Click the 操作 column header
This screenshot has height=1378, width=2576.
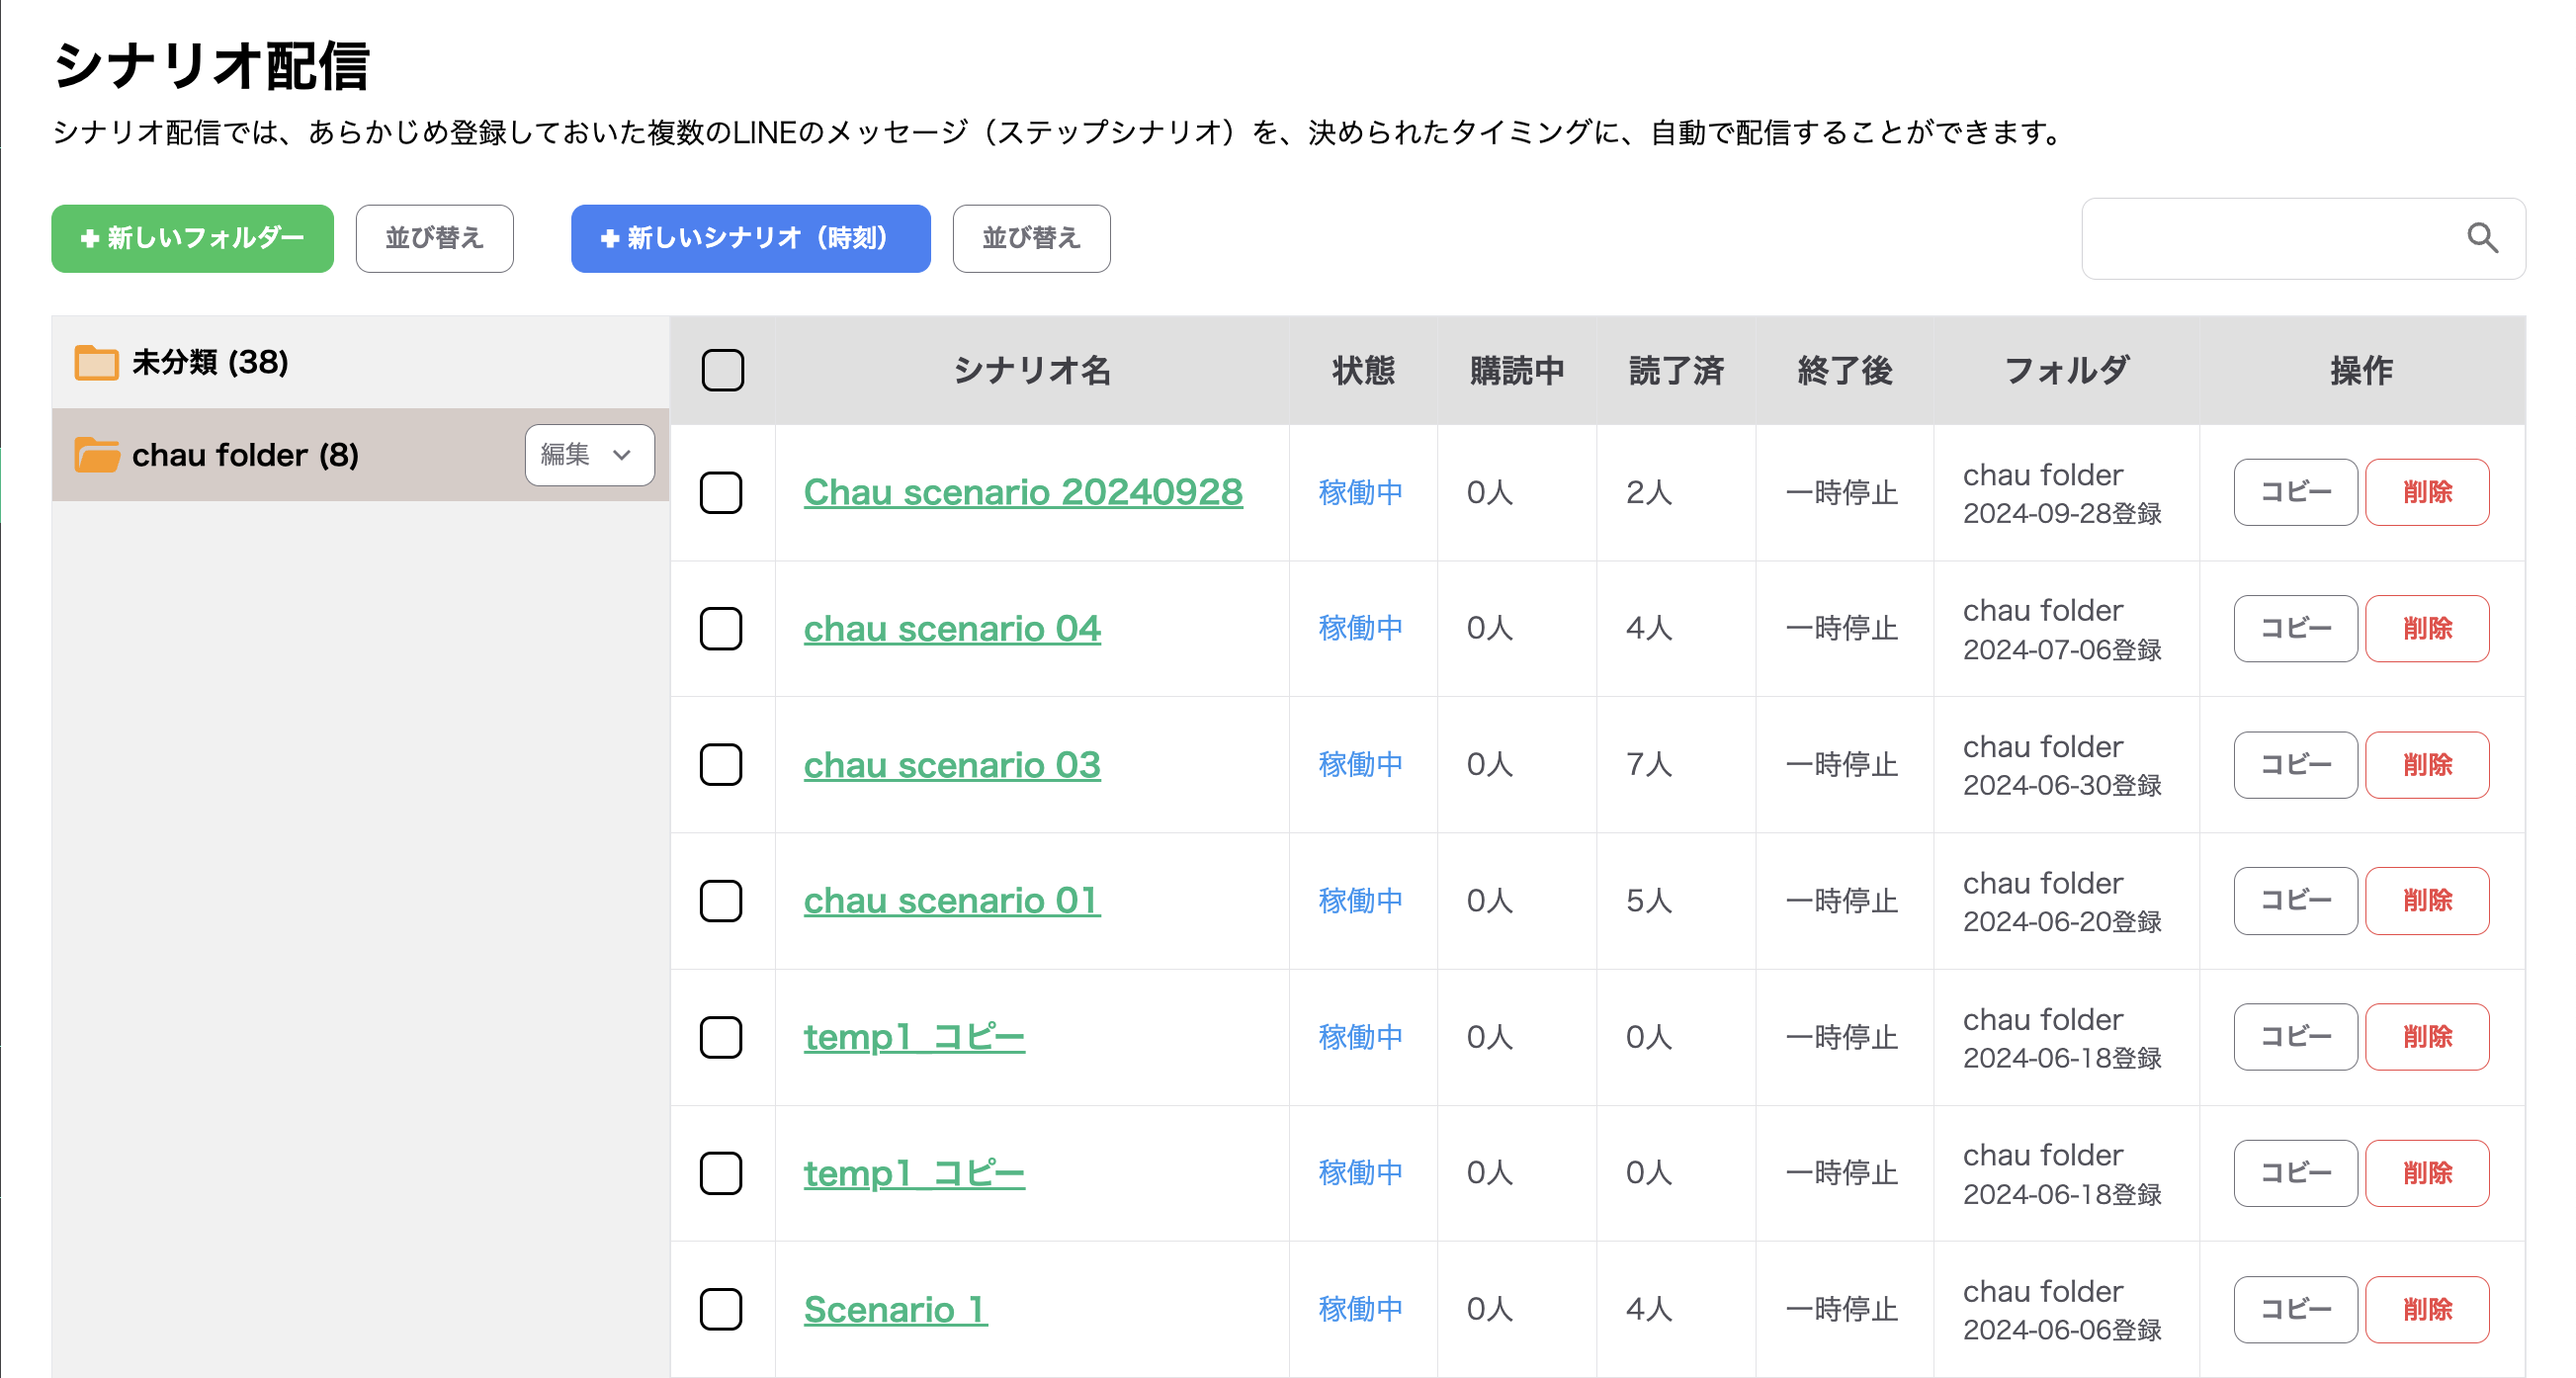coord(2361,370)
